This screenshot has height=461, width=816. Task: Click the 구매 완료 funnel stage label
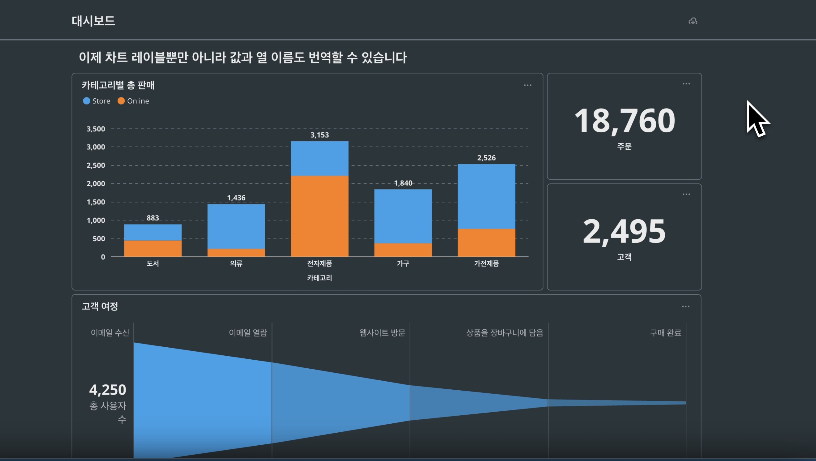point(666,332)
